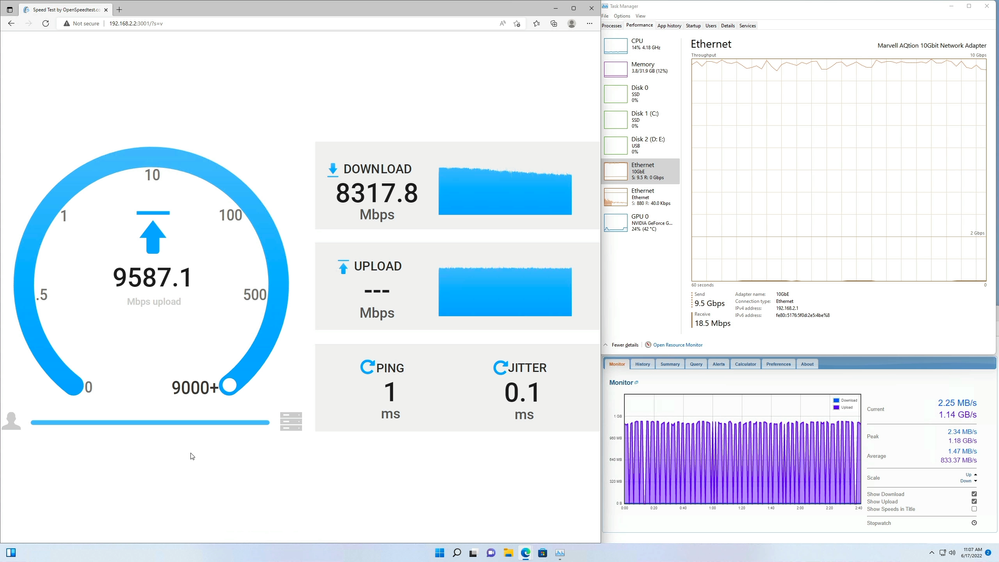Select the Memory item in performance list
This screenshot has height=562, width=999.
coord(641,68)
